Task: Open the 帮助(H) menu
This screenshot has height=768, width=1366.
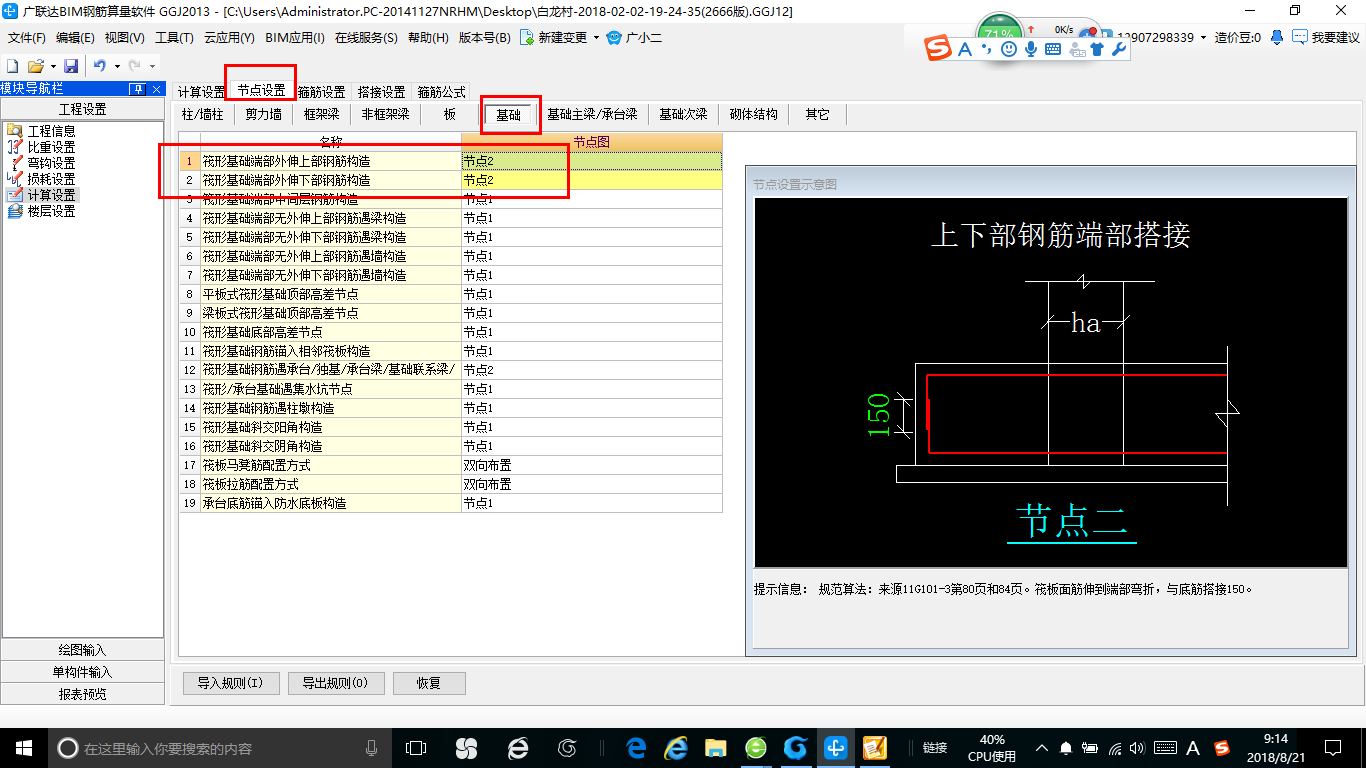Action: 428,38
